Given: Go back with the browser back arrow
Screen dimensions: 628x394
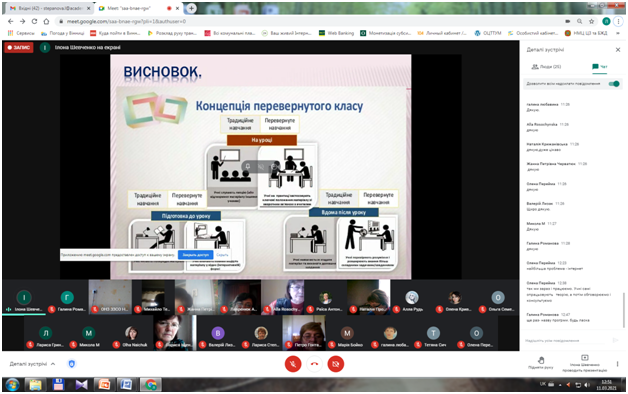Looking at the screenshot, I should [11, 21].
